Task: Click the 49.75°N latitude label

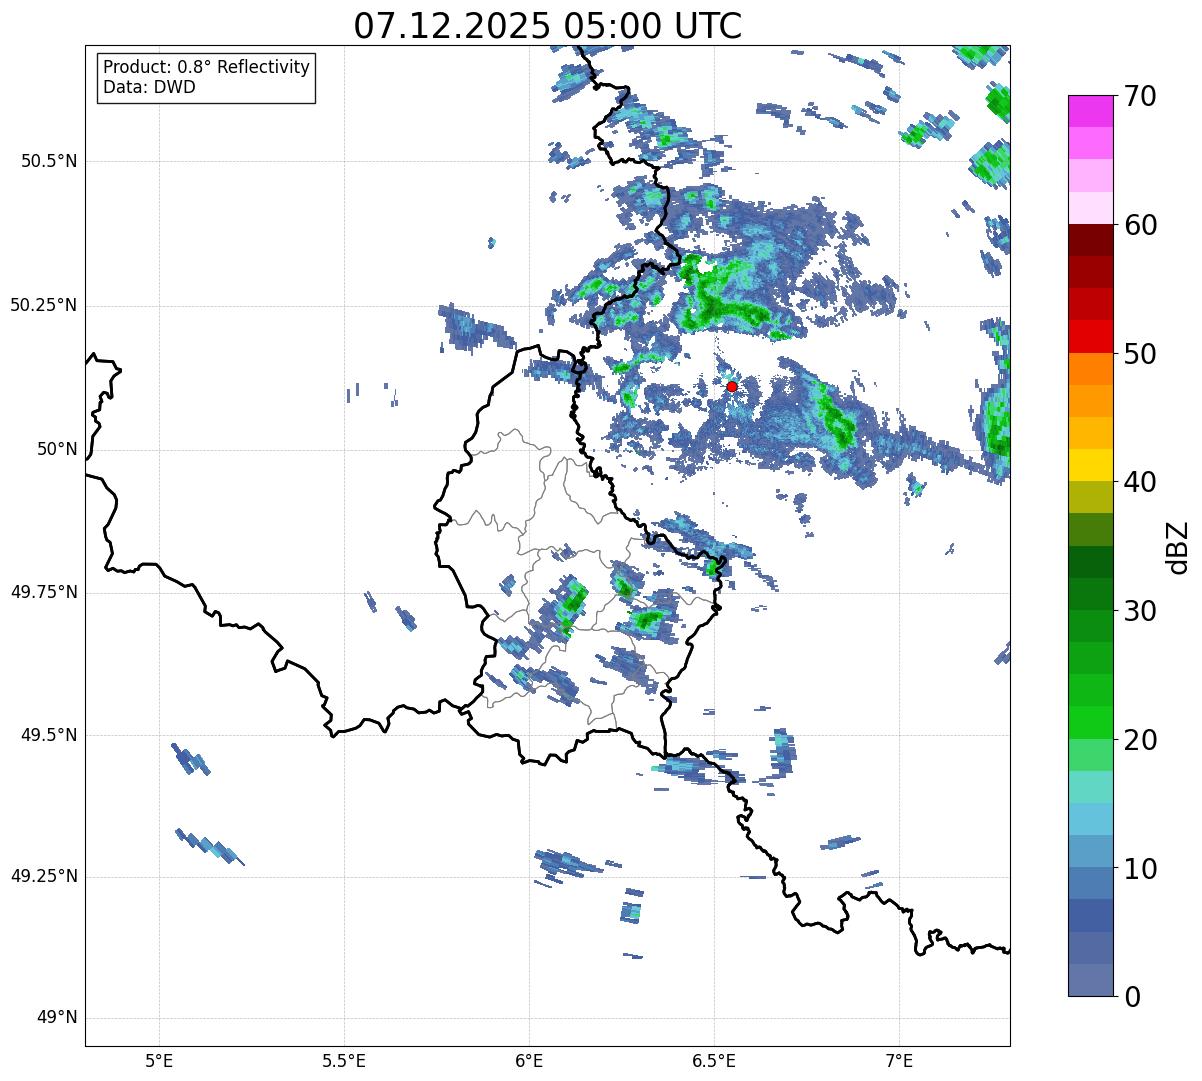Action: coord(43,592)
